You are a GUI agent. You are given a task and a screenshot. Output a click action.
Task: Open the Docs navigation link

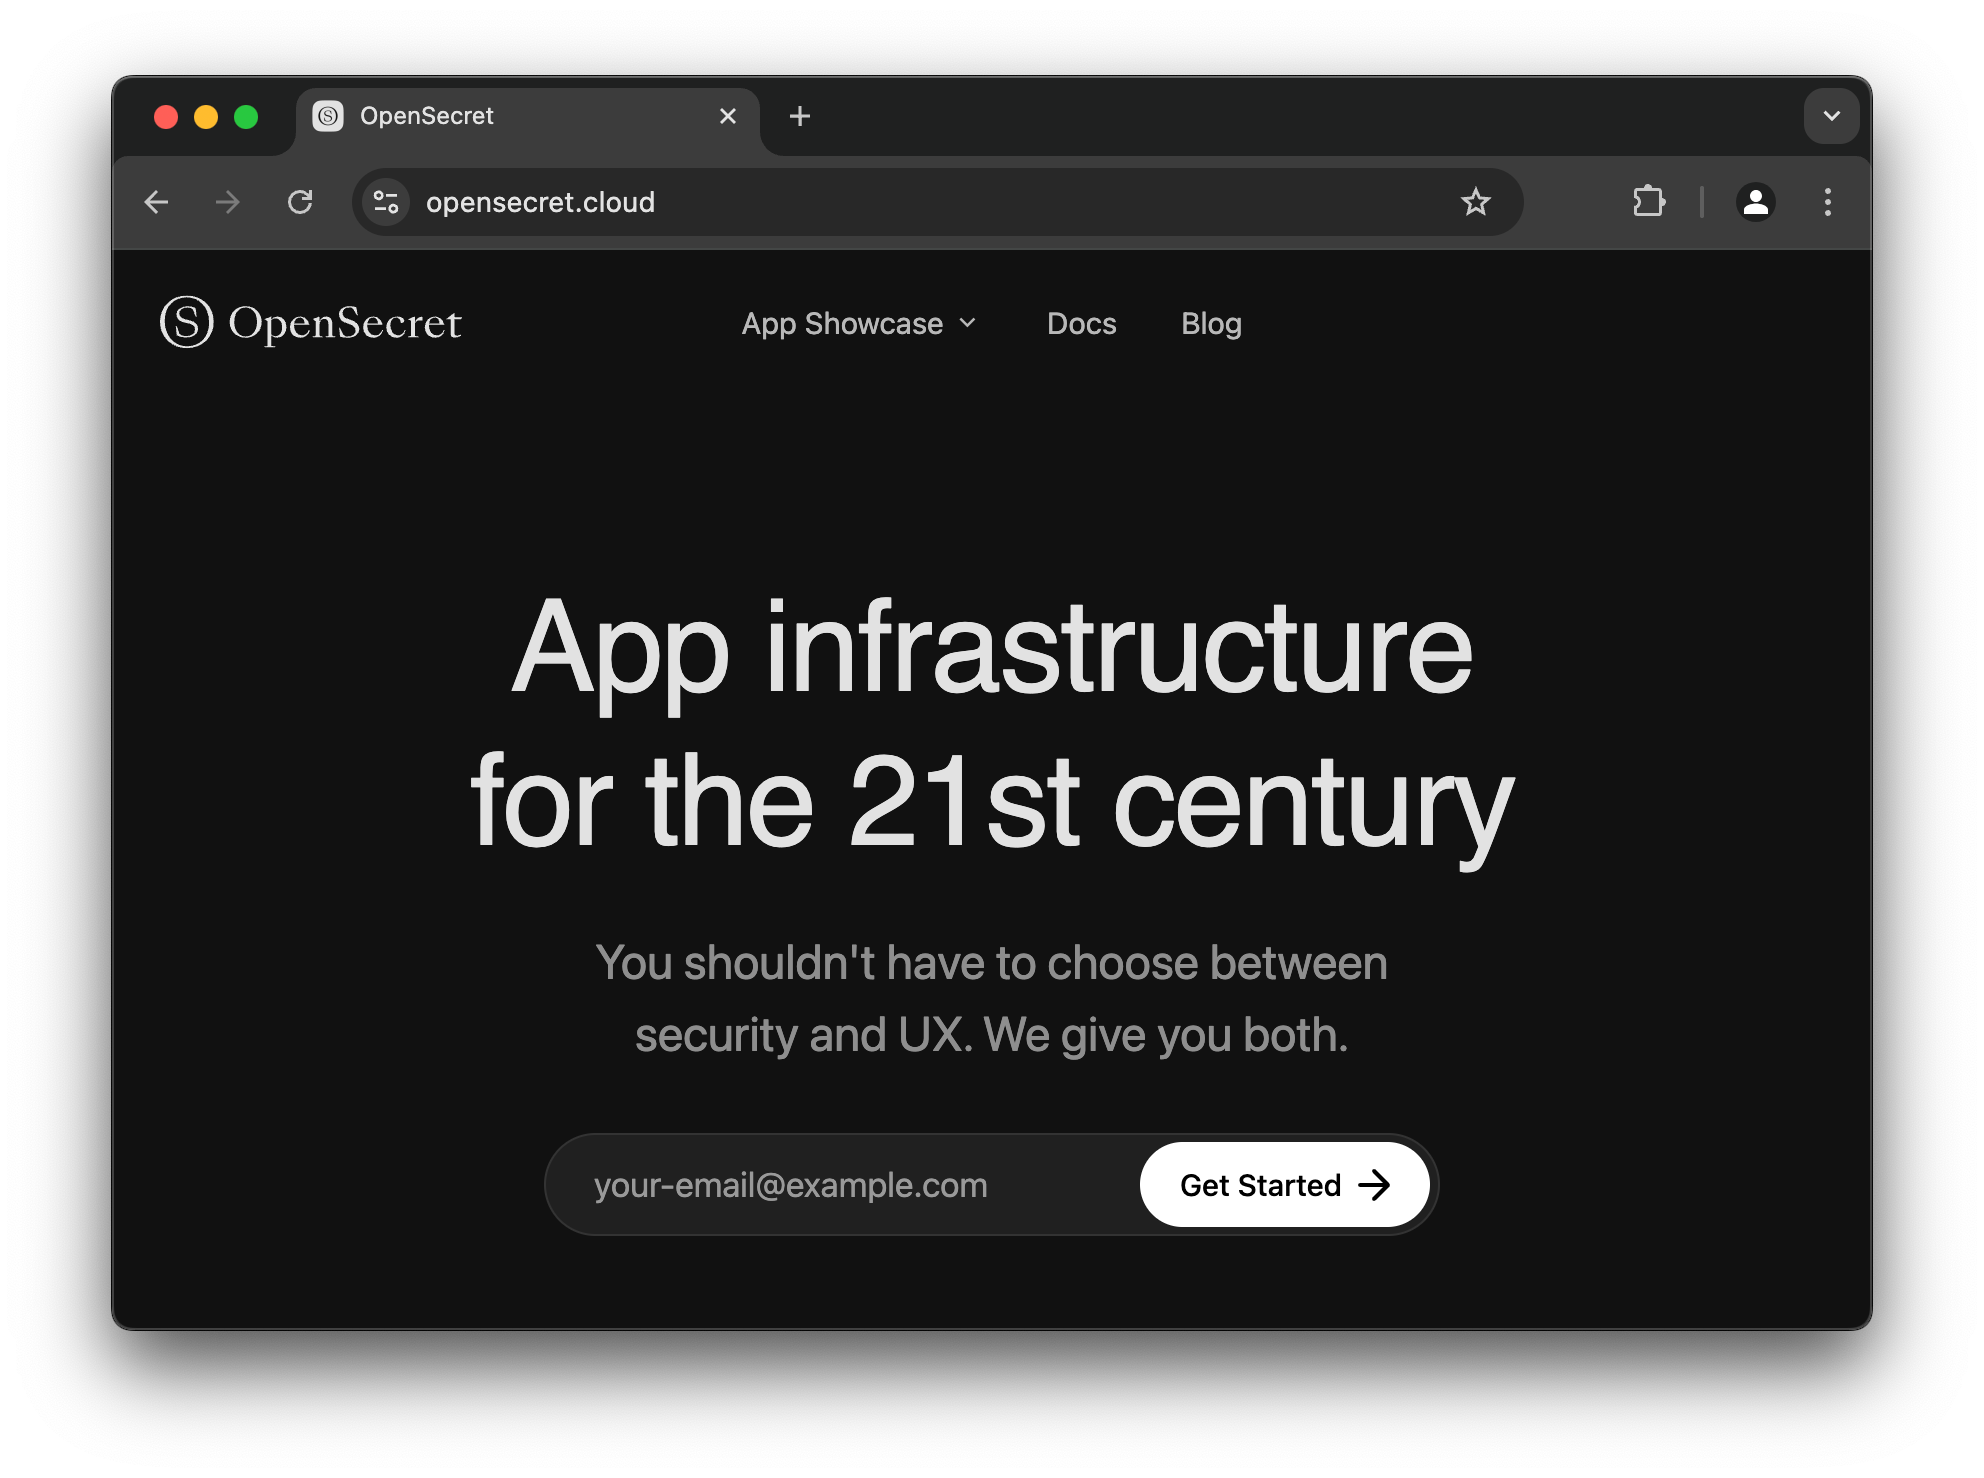(1081, 324)
